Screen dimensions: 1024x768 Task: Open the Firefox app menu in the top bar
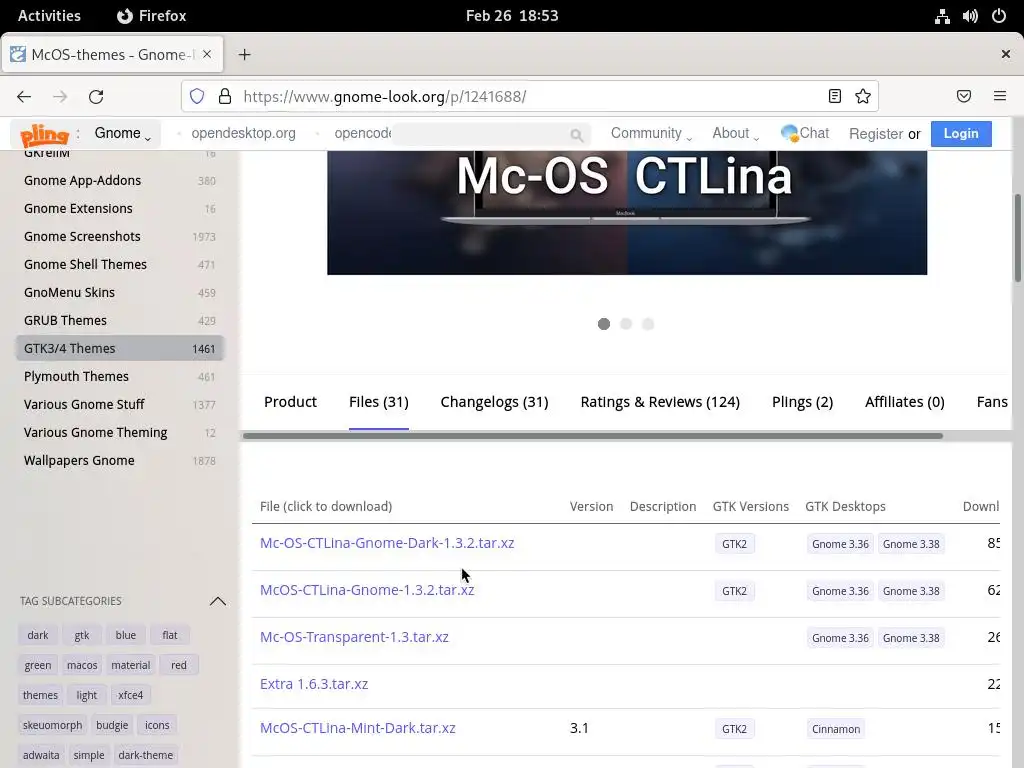click(x=152, y=16)
